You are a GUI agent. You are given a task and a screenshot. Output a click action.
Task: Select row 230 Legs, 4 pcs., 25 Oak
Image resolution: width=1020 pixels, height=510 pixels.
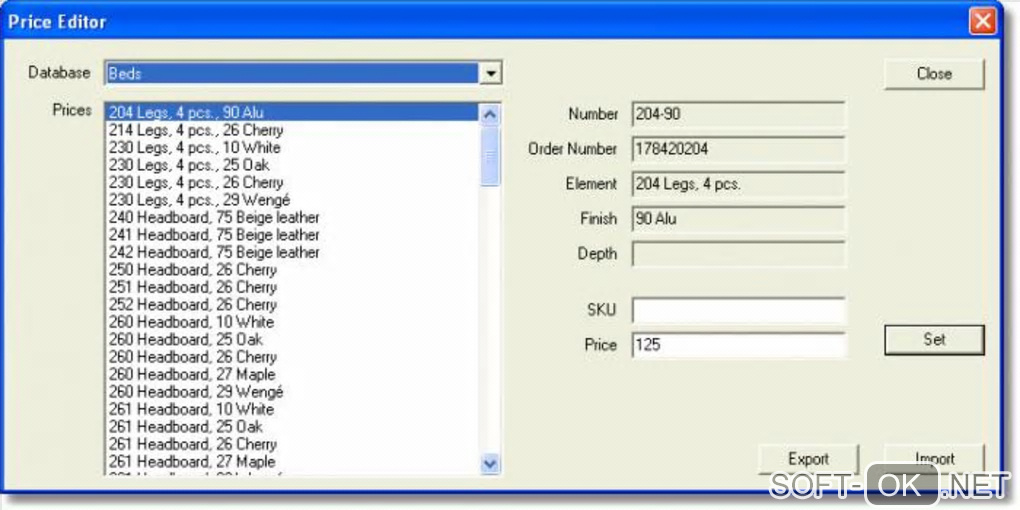(293, 165)
